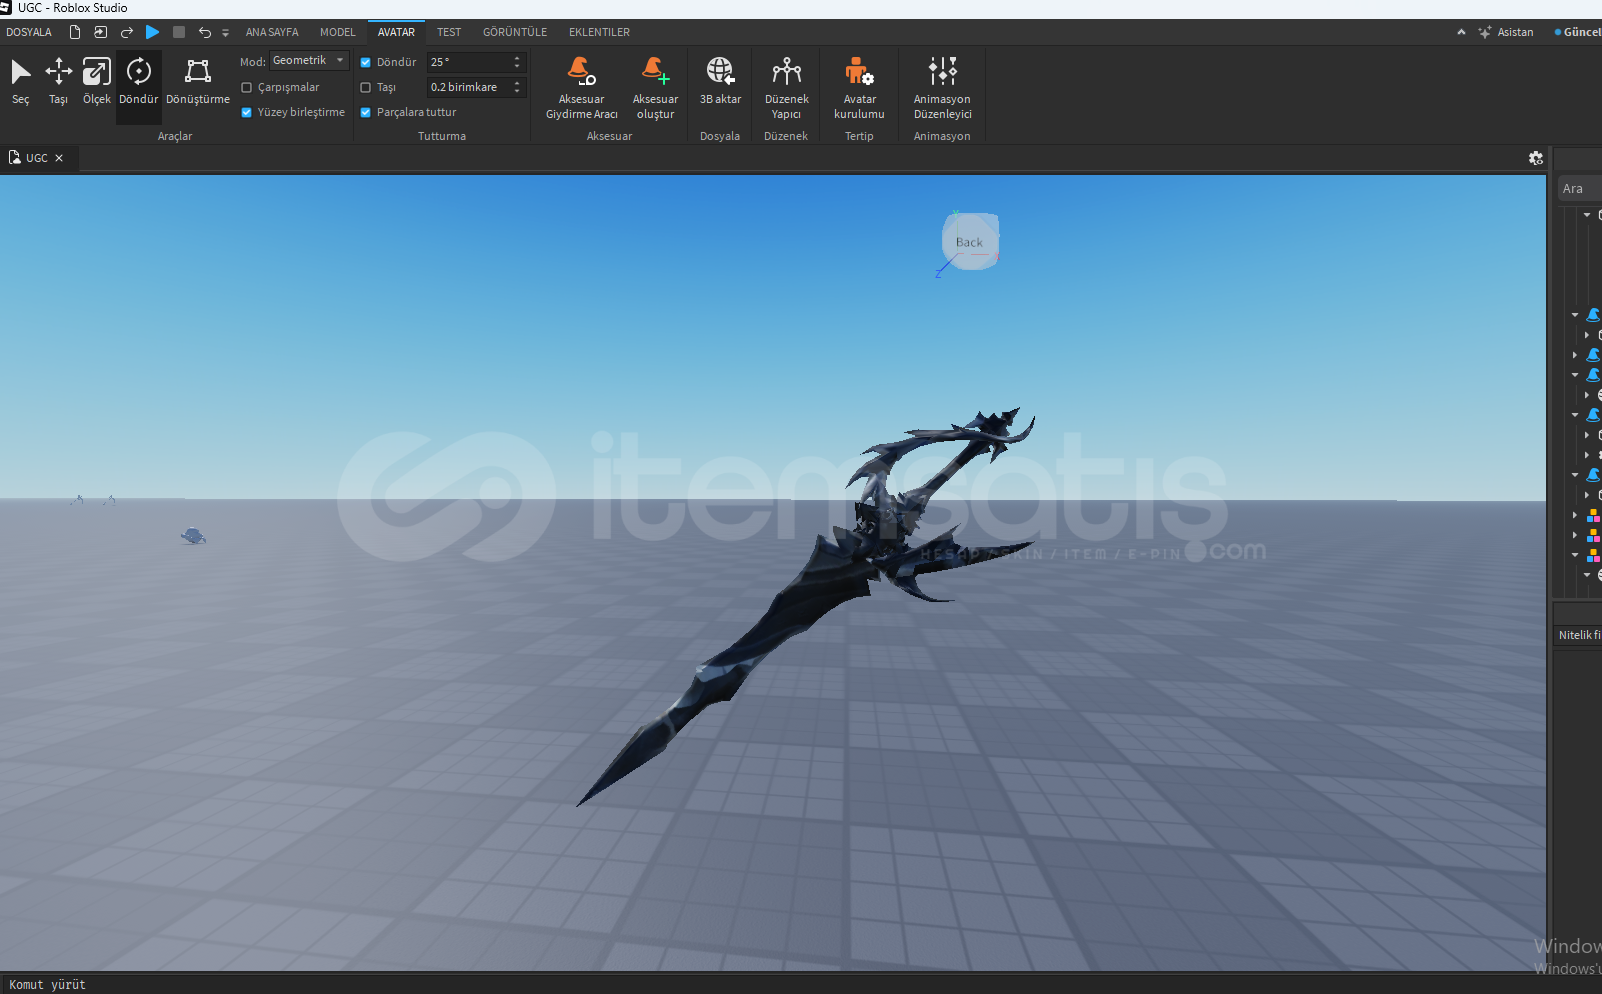Open the Animasyon Düzenleyici

pos(942,88)
